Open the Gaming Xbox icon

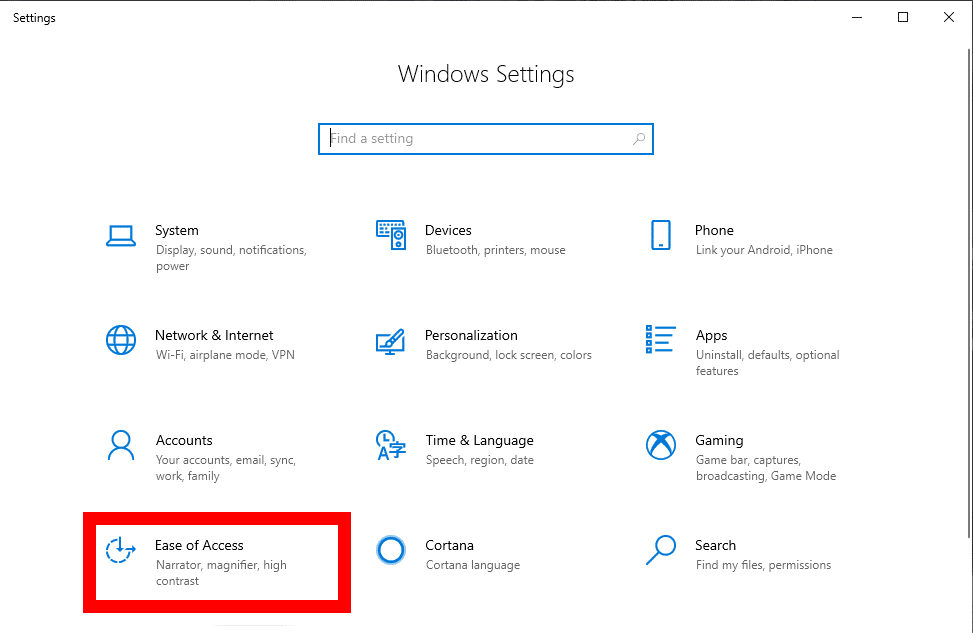coord(660,445)
